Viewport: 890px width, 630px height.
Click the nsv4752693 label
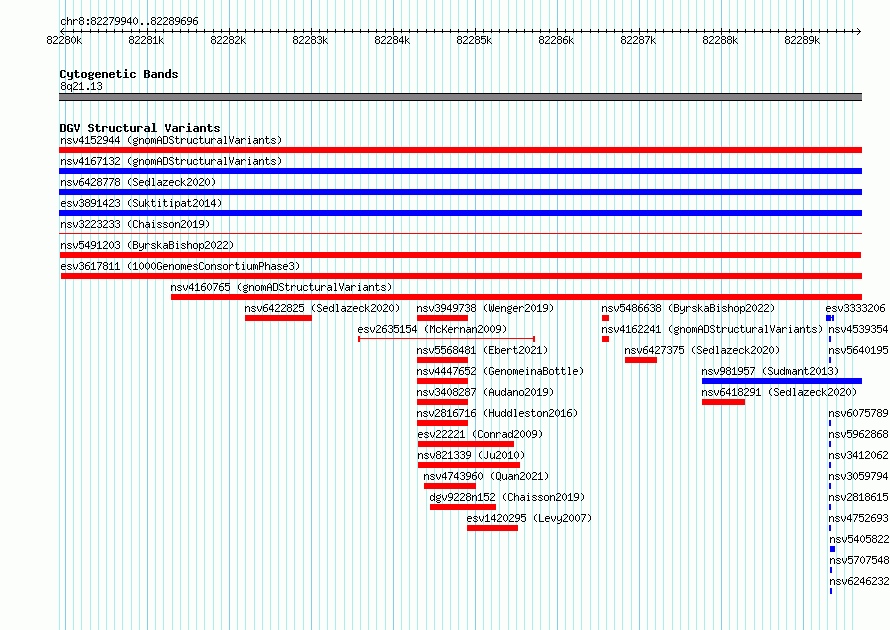click(858, 518)
